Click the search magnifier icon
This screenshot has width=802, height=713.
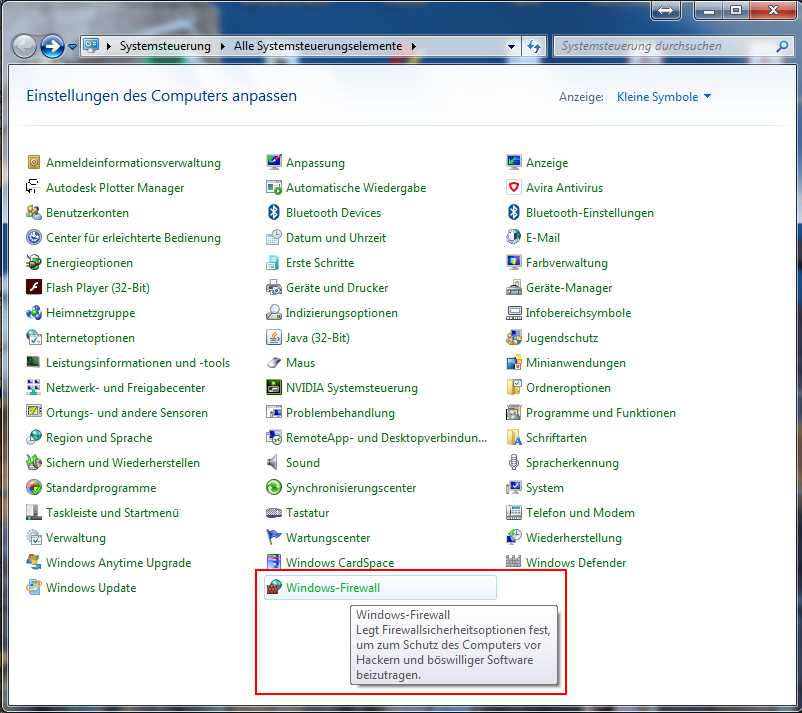click(782, 47)
